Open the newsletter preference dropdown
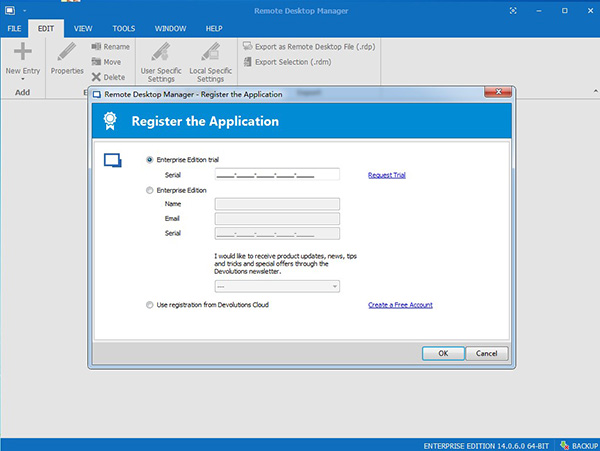The width and height of the screenshot is (600, 451). click(277, 286)
